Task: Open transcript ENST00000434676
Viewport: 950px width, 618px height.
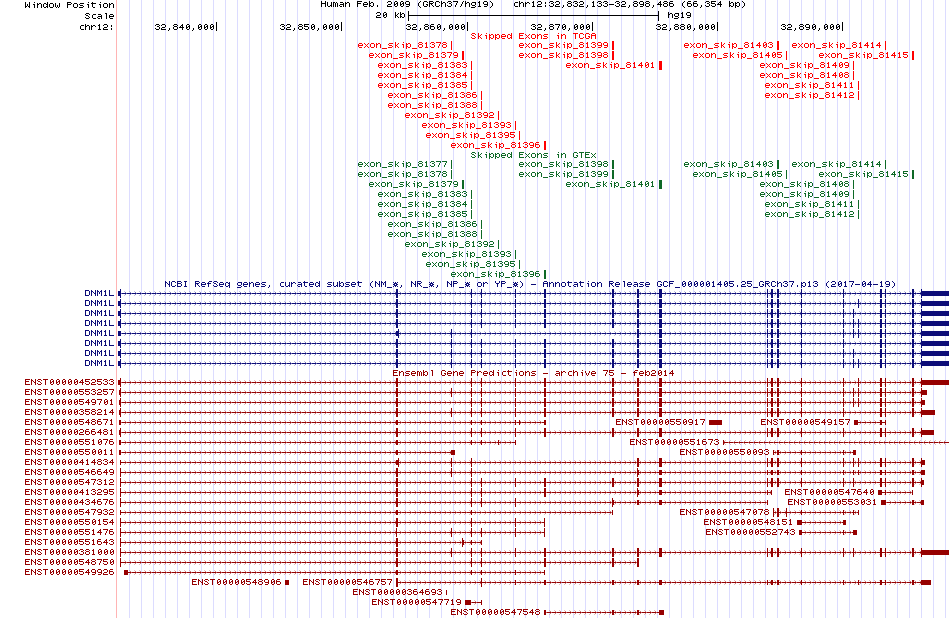Action: tap(69, 502)
